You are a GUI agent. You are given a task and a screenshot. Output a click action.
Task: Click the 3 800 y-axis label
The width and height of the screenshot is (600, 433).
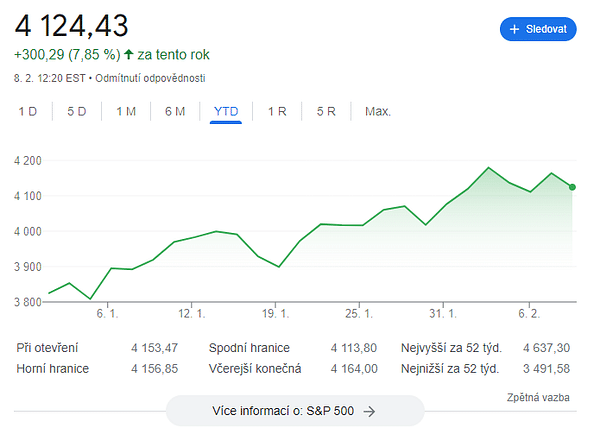click(28, 302)
